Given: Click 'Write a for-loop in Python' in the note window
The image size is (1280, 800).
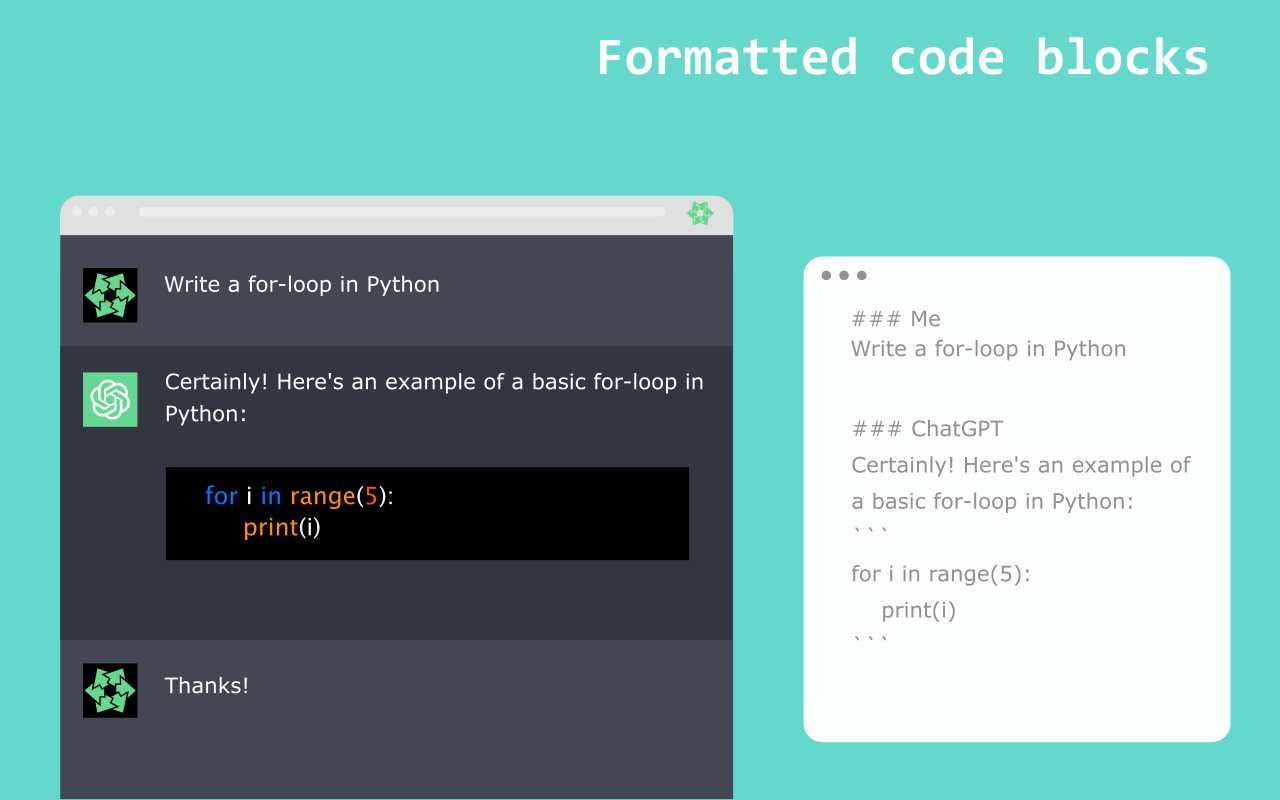Looking at the screenshot, I should pyautogui.click(x=989, y=349).
